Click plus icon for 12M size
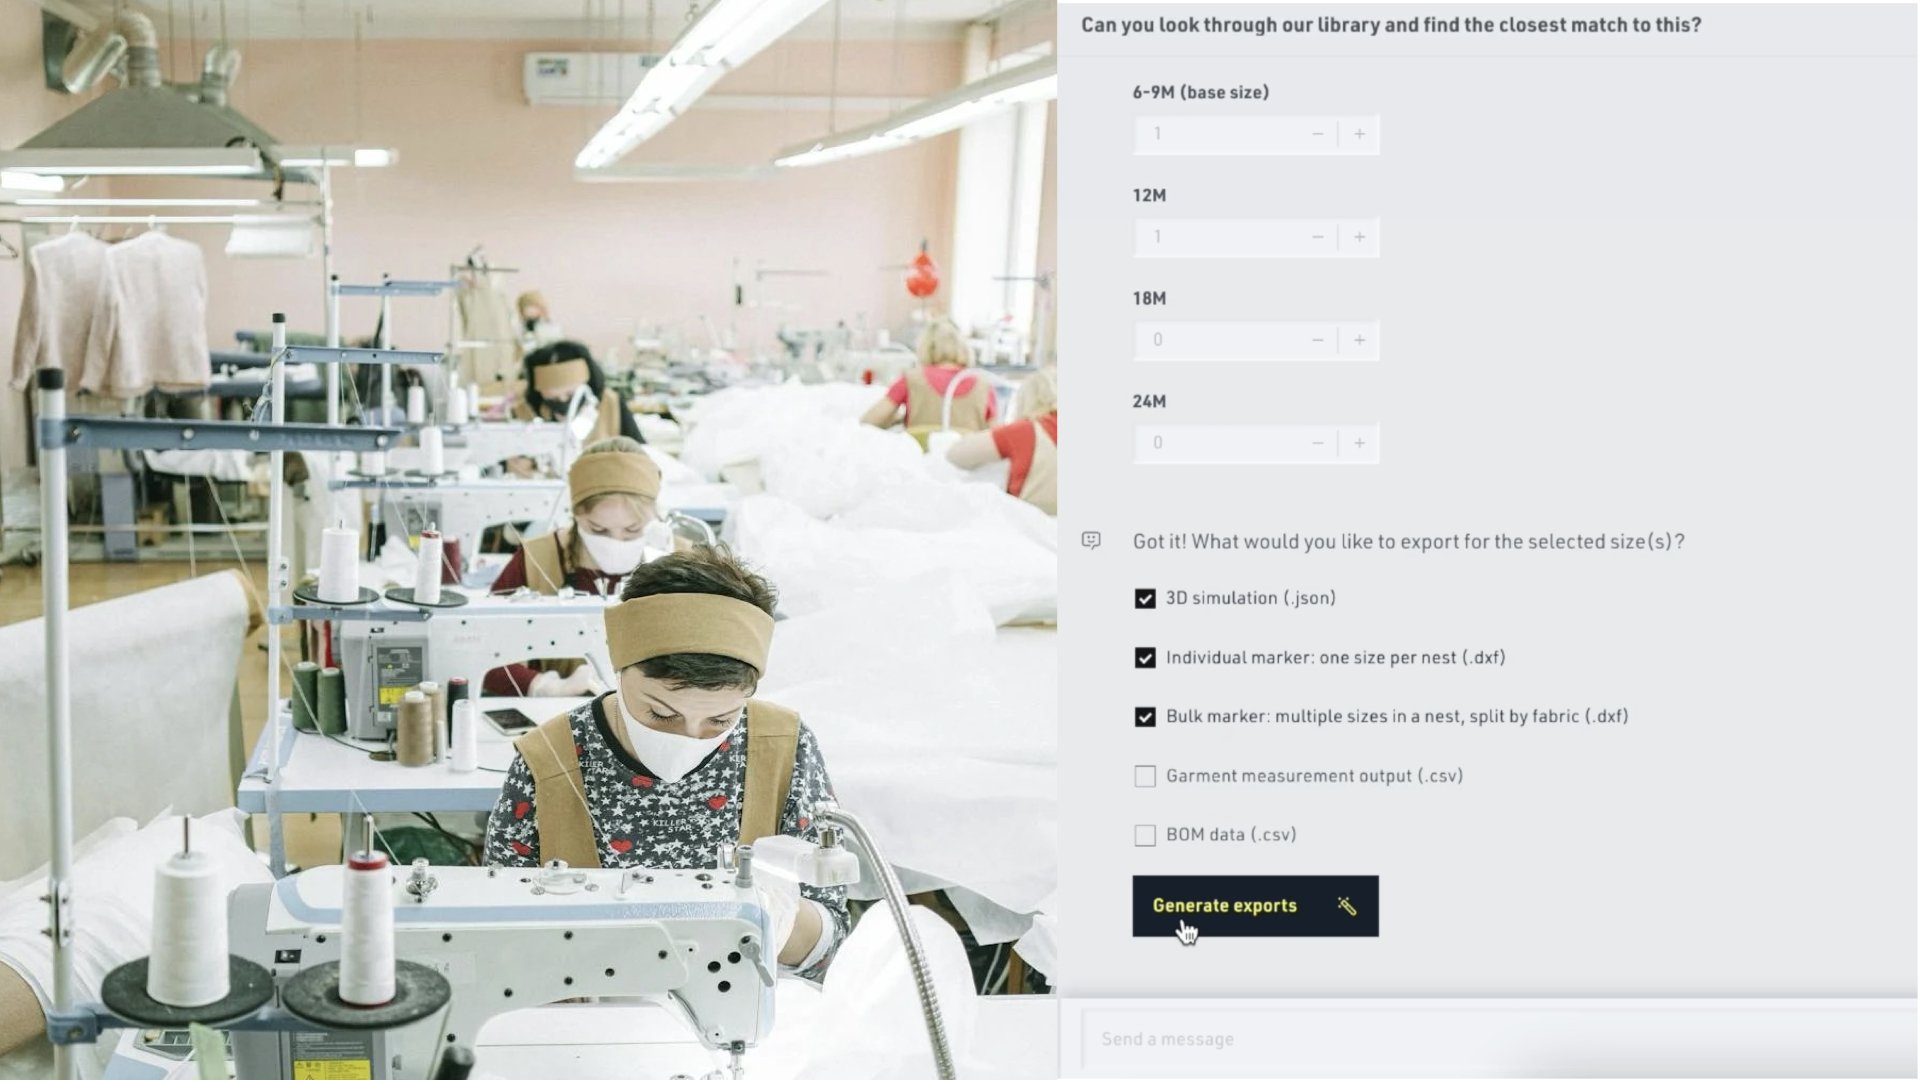 [1359, 237]
